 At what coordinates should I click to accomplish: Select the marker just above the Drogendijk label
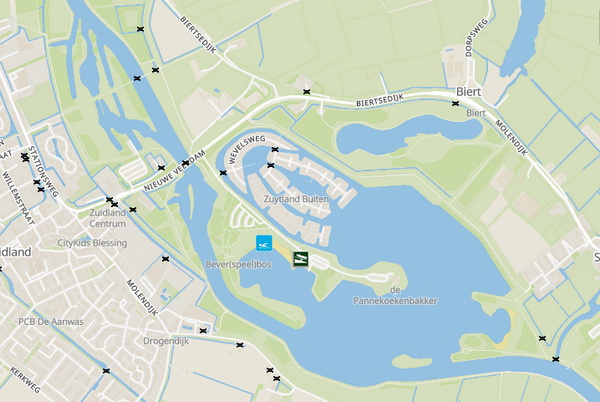click(203, 330)
